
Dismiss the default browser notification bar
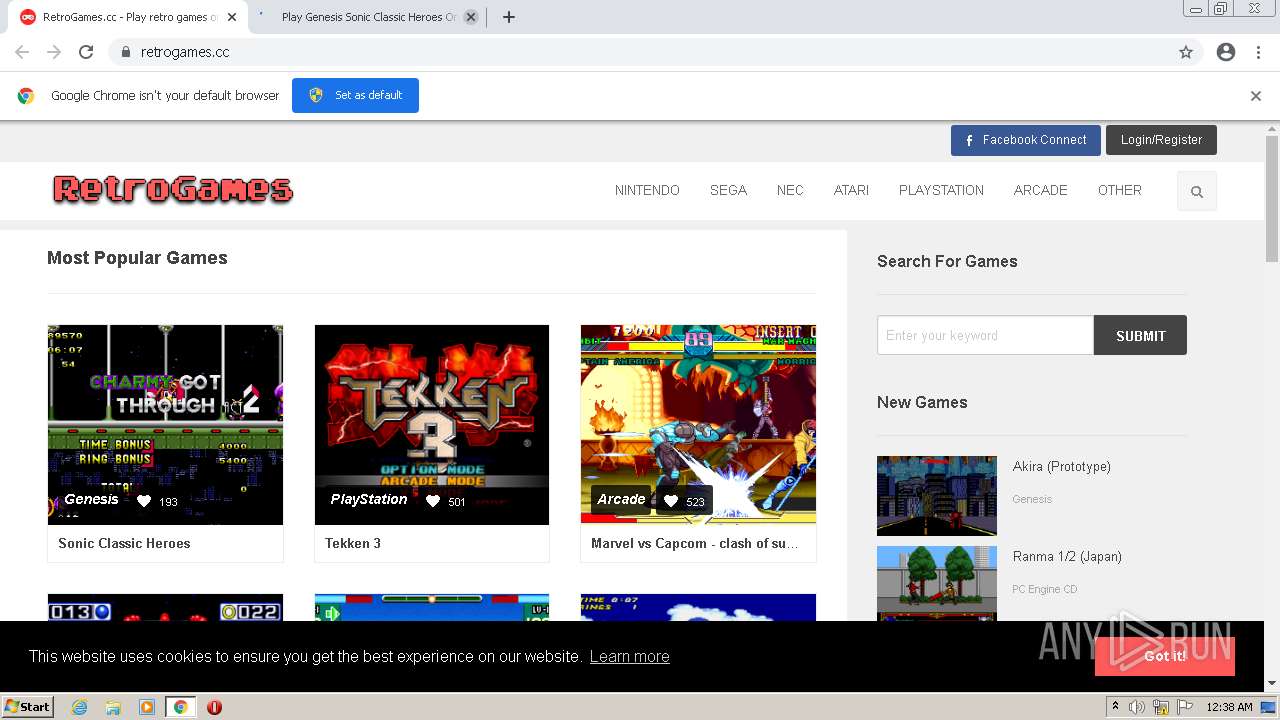(1256, 96)
